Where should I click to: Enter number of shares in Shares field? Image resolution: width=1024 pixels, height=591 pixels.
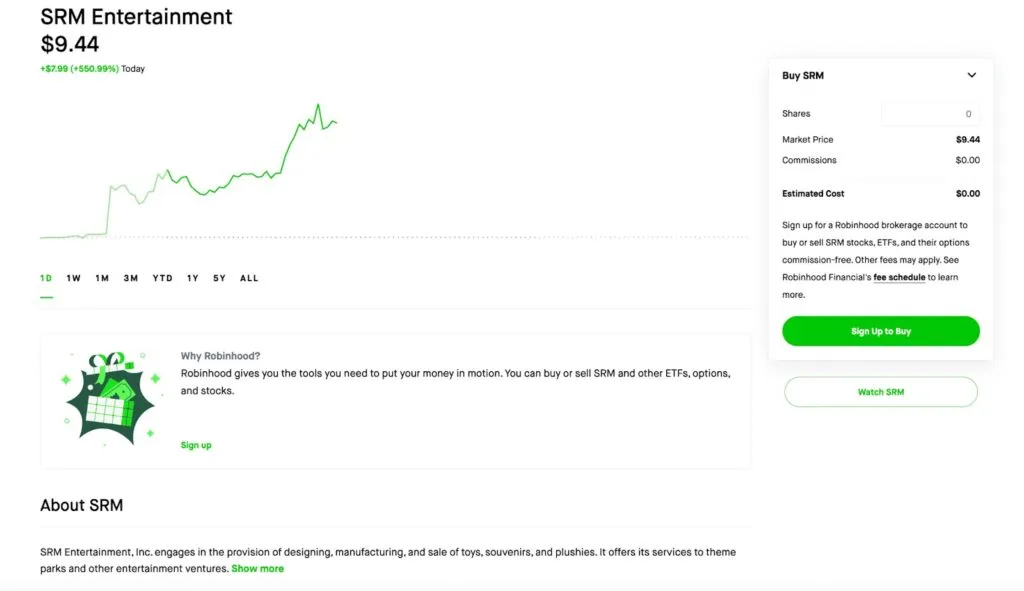930,114
